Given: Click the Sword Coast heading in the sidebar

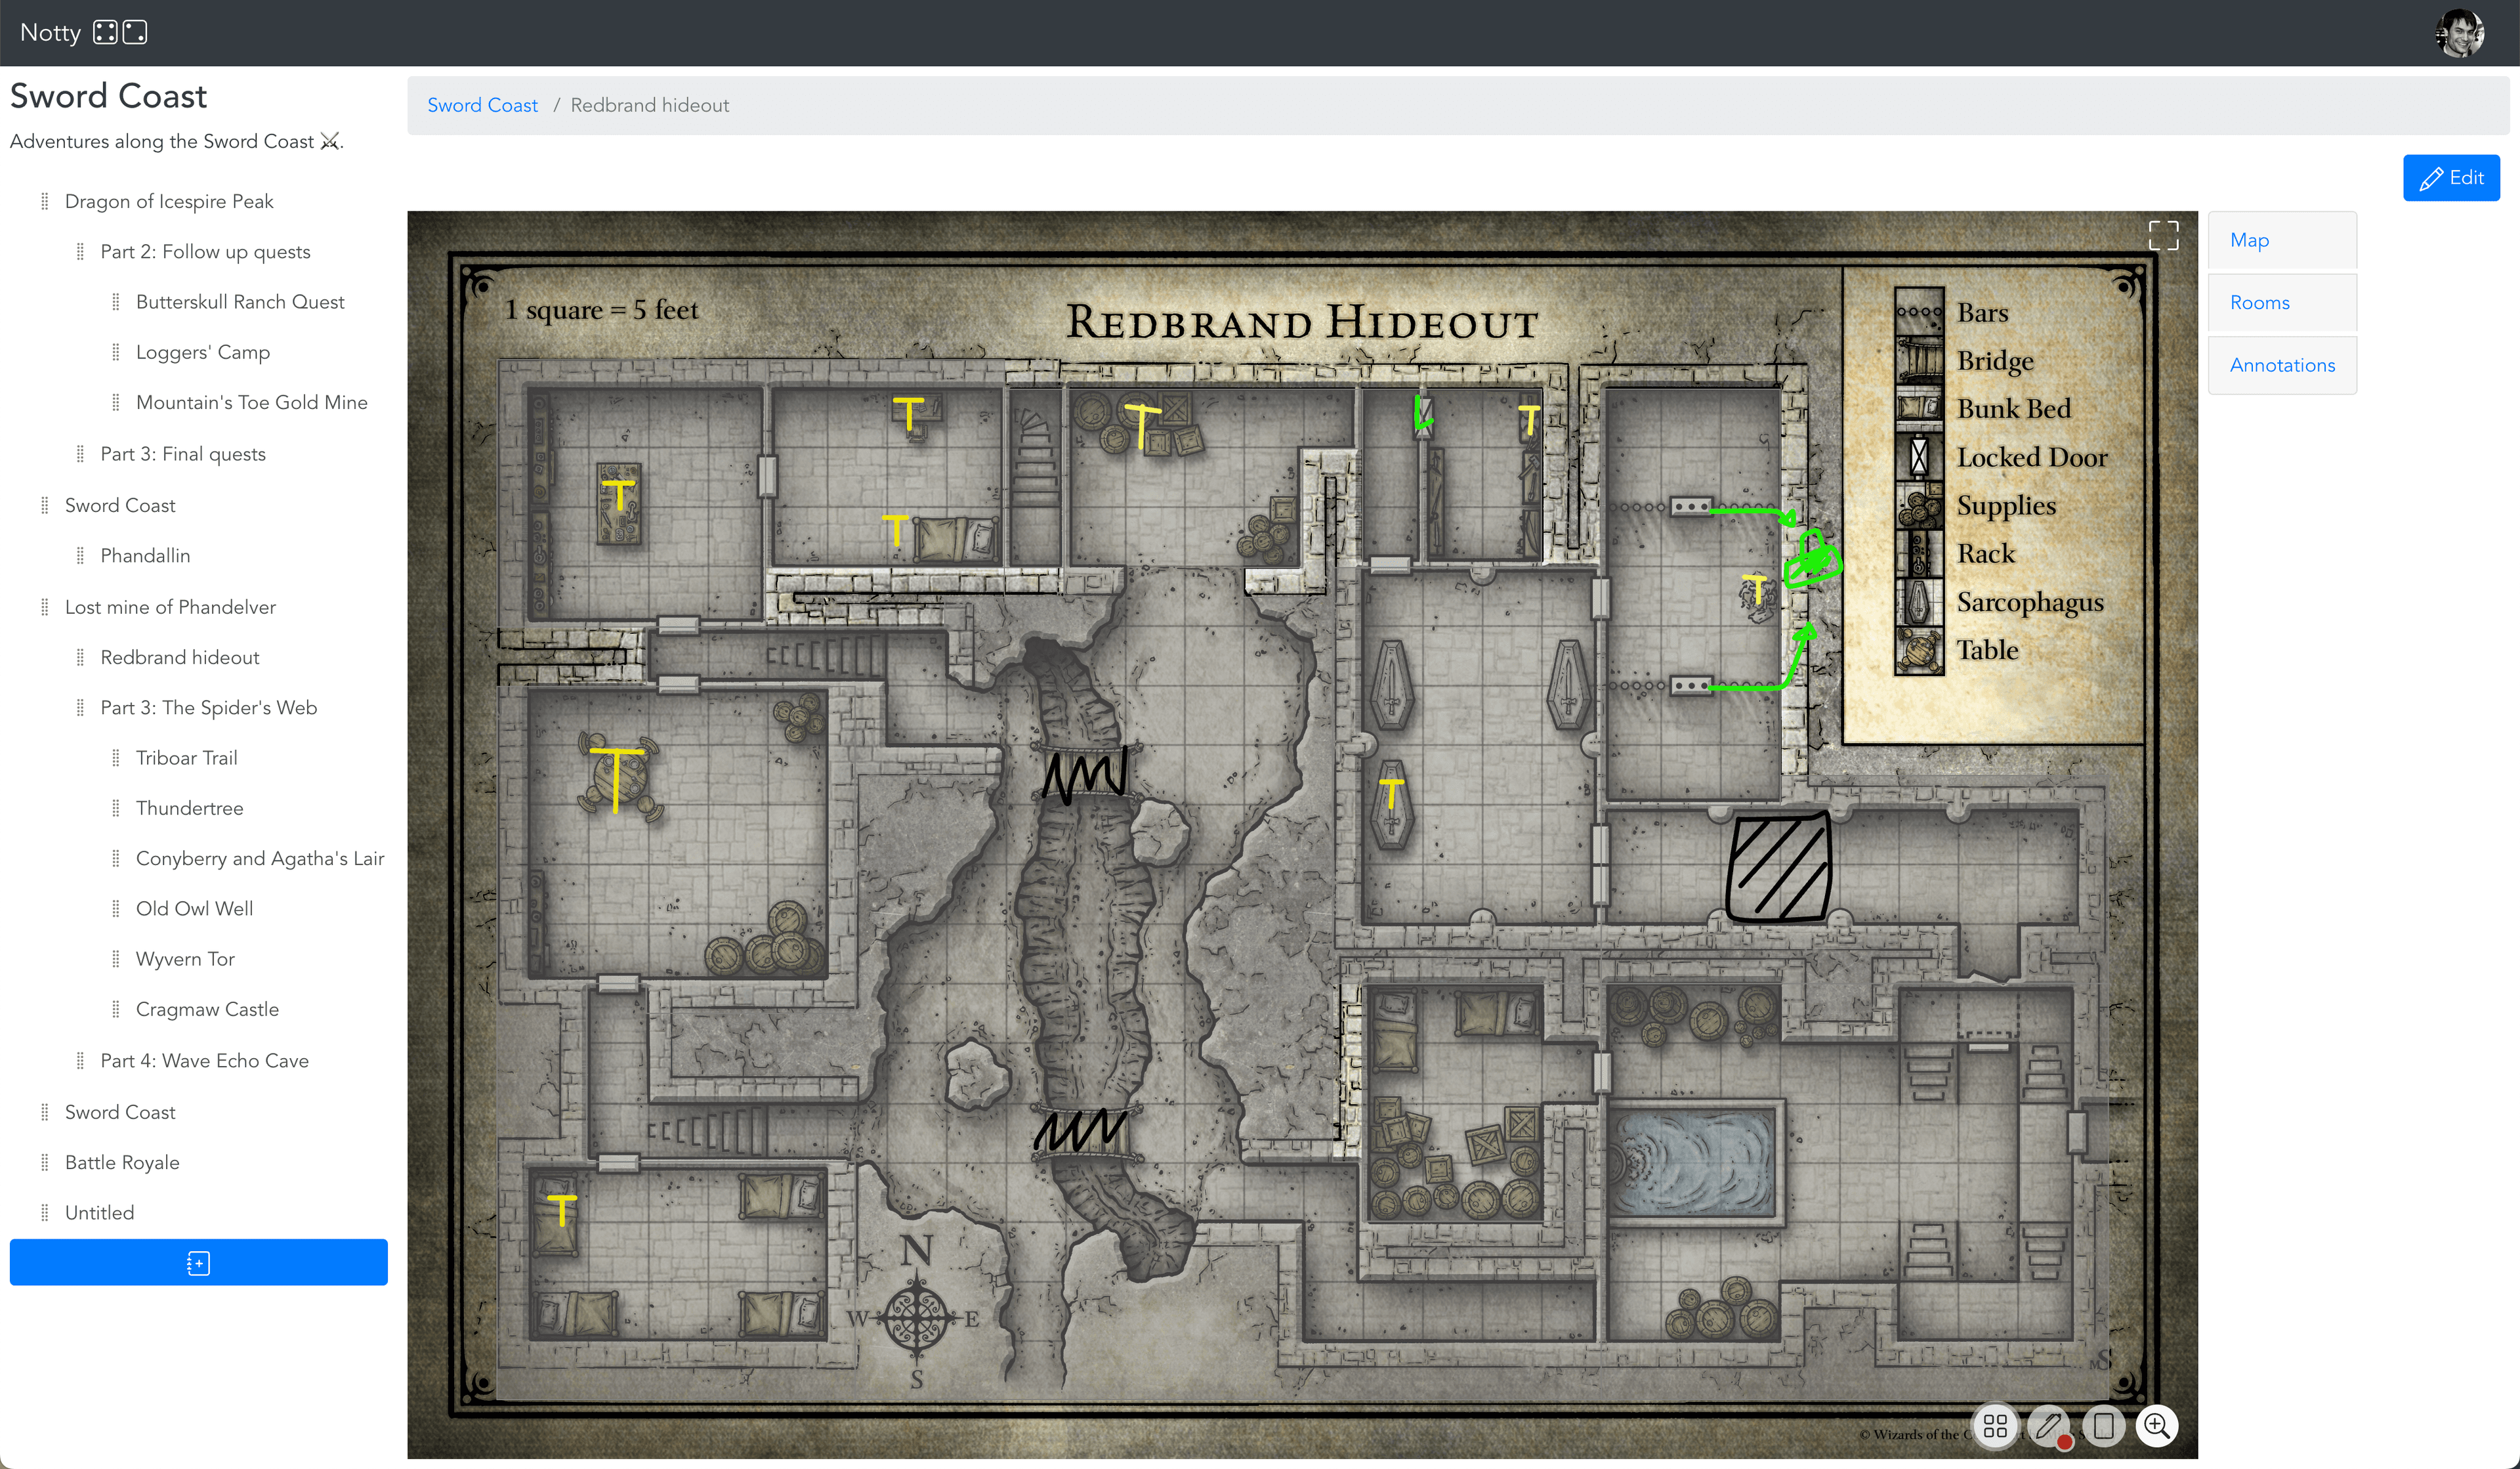Looking at the screenshot, I should (x=109, y=96).
